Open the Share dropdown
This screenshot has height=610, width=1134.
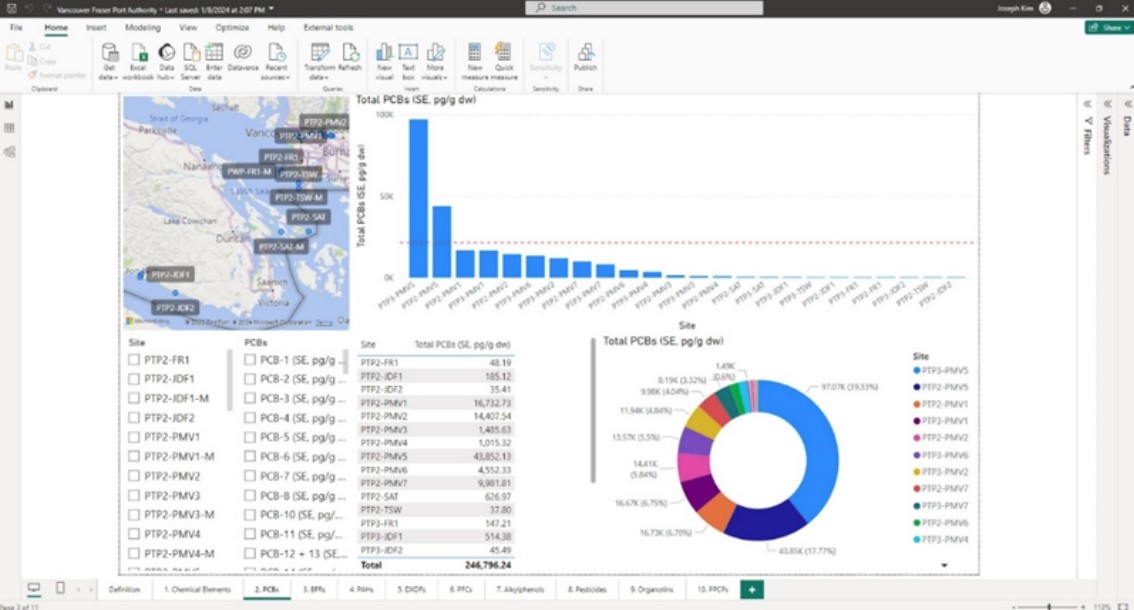pos(1108,28)
